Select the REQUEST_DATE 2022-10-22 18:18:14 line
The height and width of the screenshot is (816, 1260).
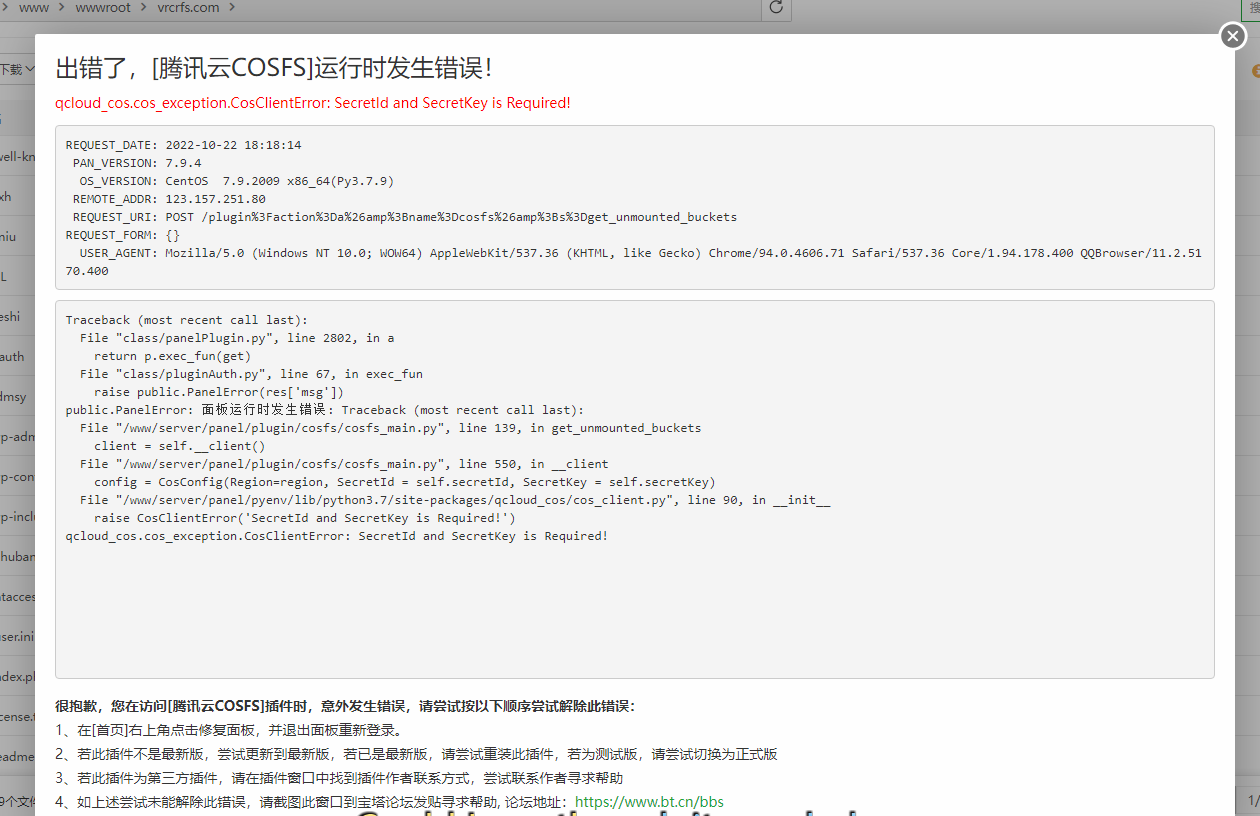click(x=183, y=145)
